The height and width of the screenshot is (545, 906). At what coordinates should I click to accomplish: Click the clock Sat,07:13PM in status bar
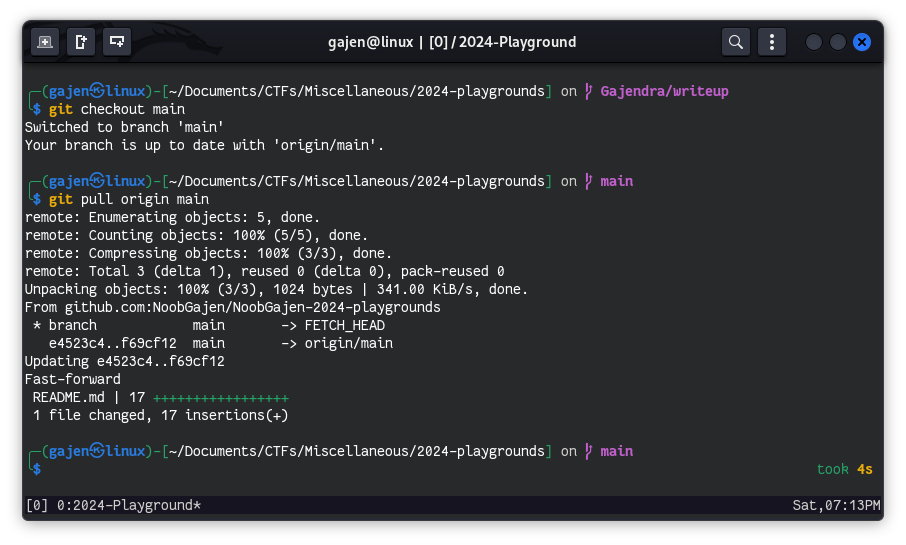836,505
